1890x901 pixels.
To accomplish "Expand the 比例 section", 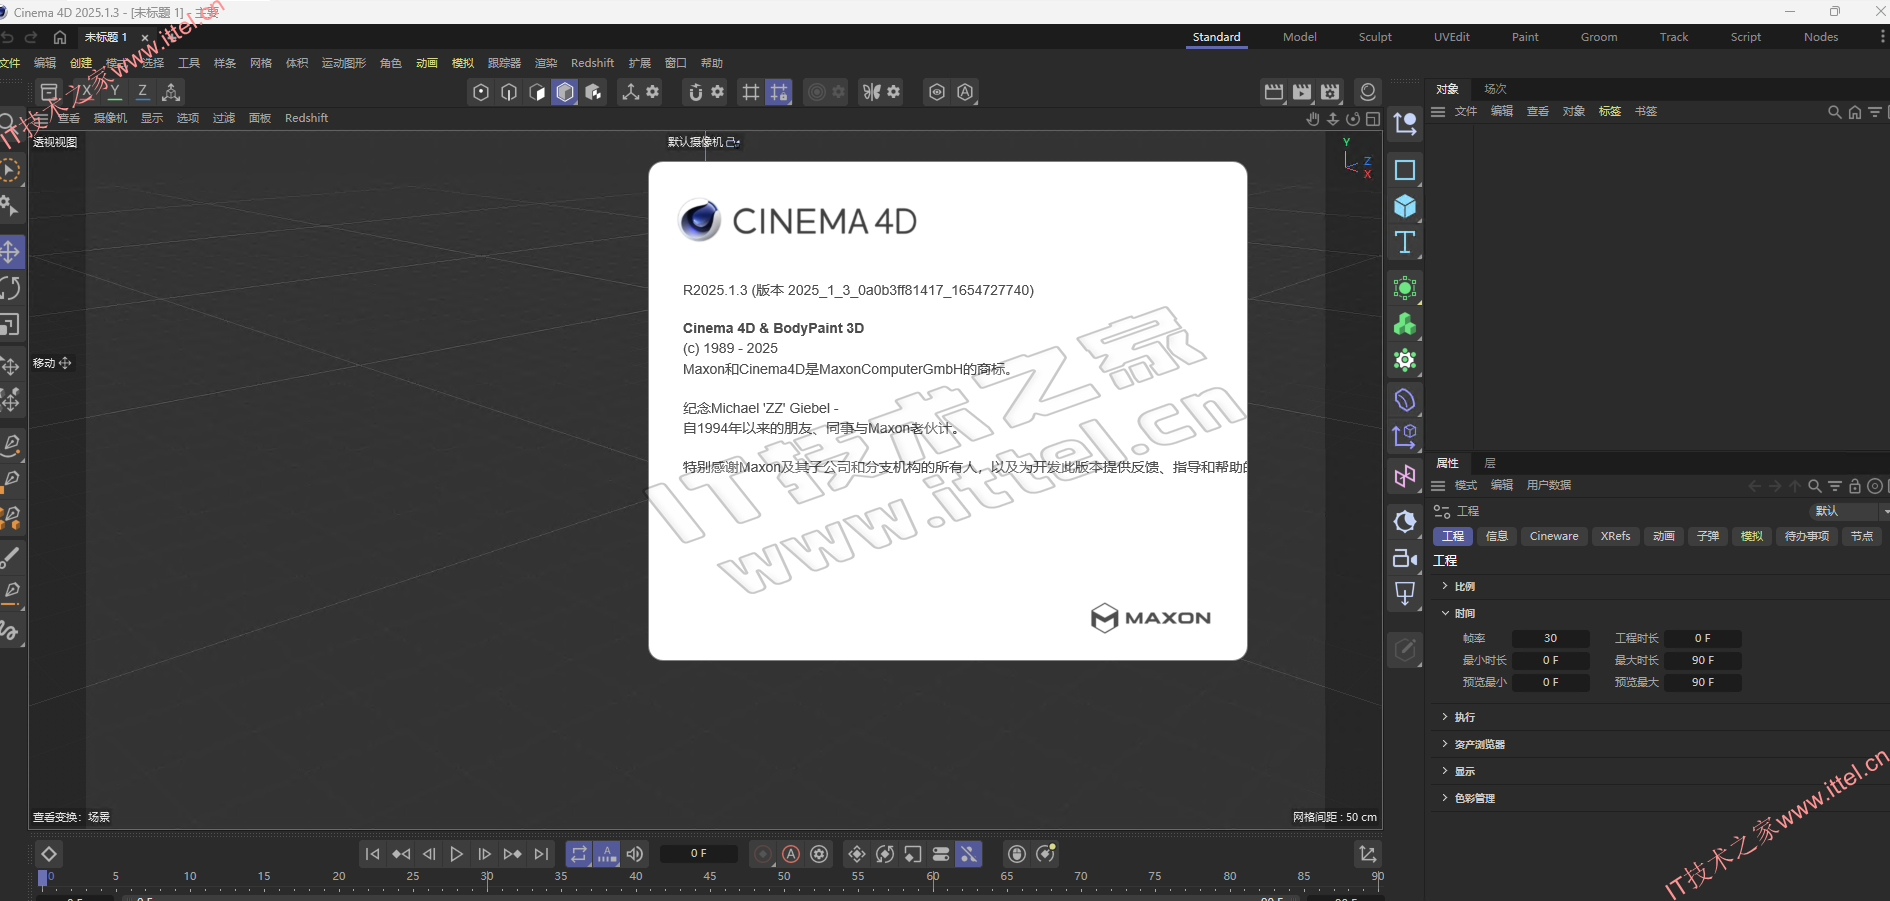I will point(1464,587).
